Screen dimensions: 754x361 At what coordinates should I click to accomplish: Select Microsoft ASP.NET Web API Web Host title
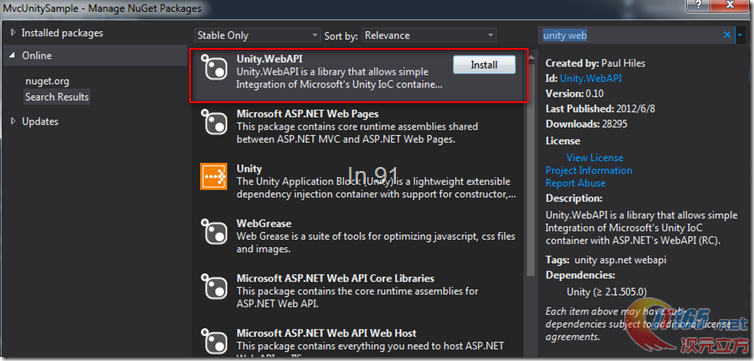pos(326,333)
